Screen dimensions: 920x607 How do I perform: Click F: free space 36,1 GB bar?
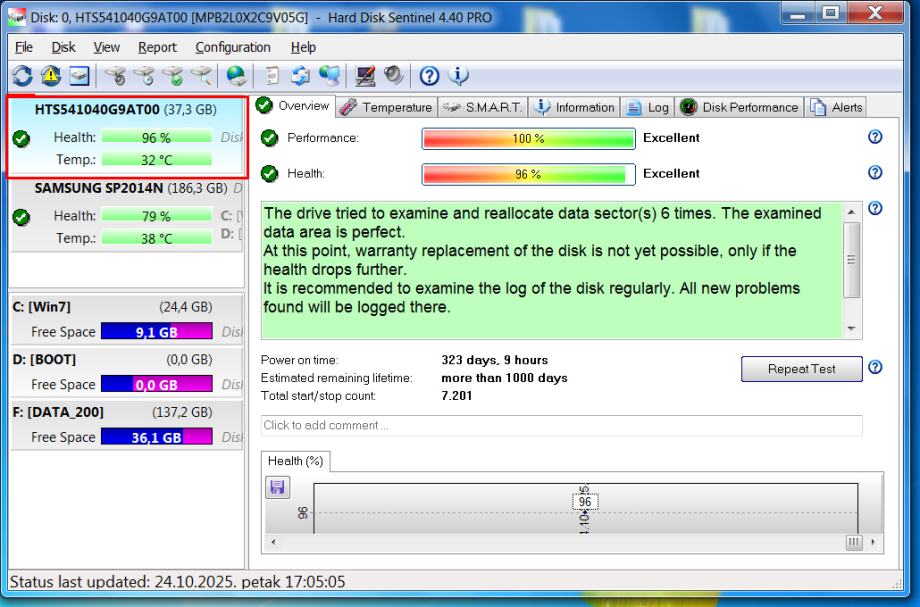(x=157, y=437)
